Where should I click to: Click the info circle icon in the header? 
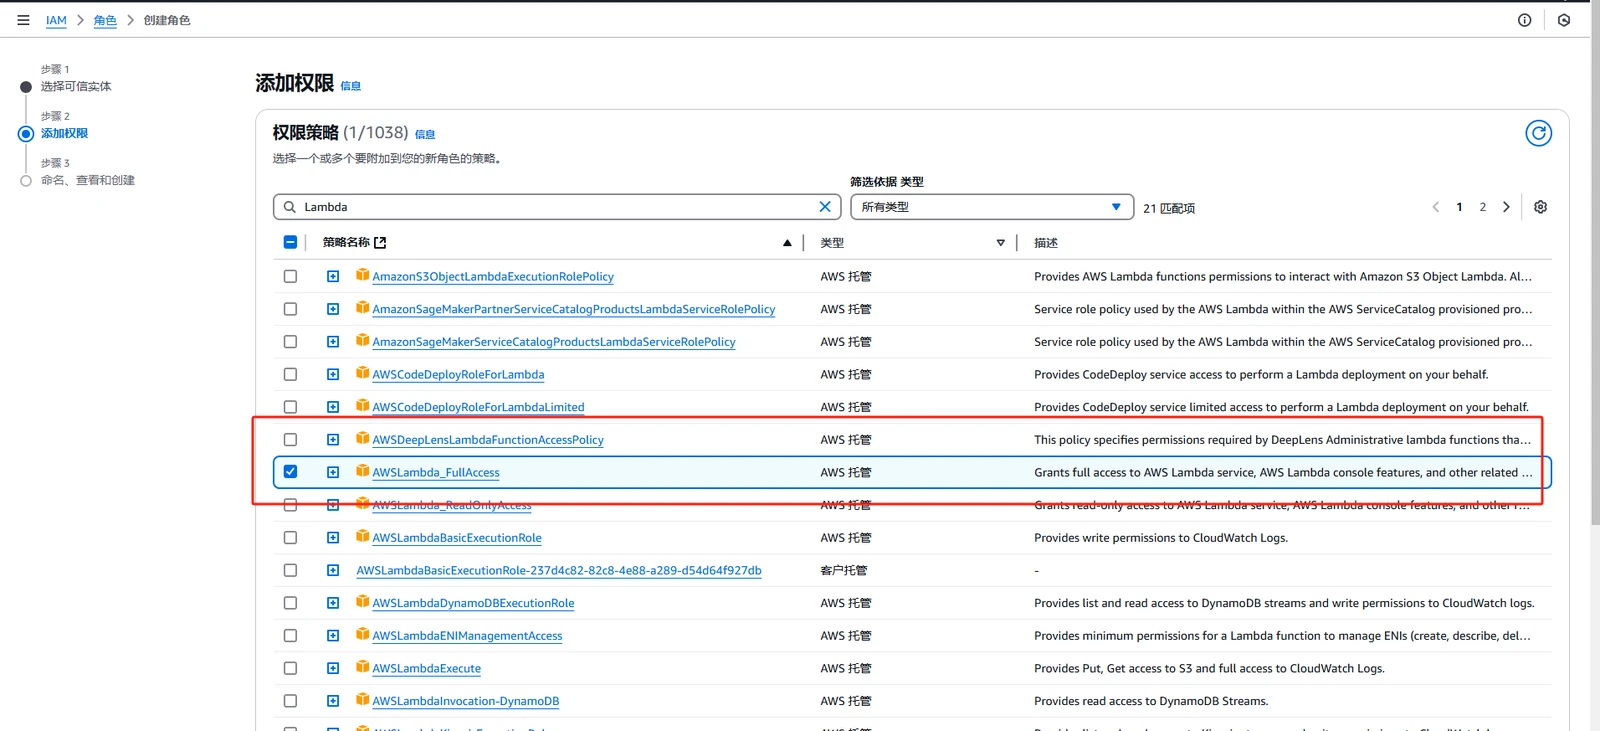(x=1524, y=20)
